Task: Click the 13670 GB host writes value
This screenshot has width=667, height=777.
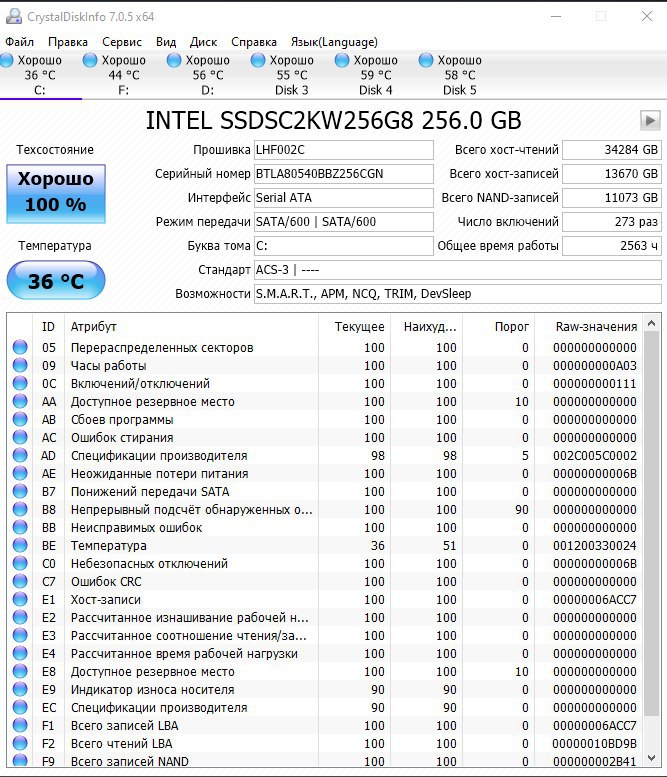Action: point(612,174)
